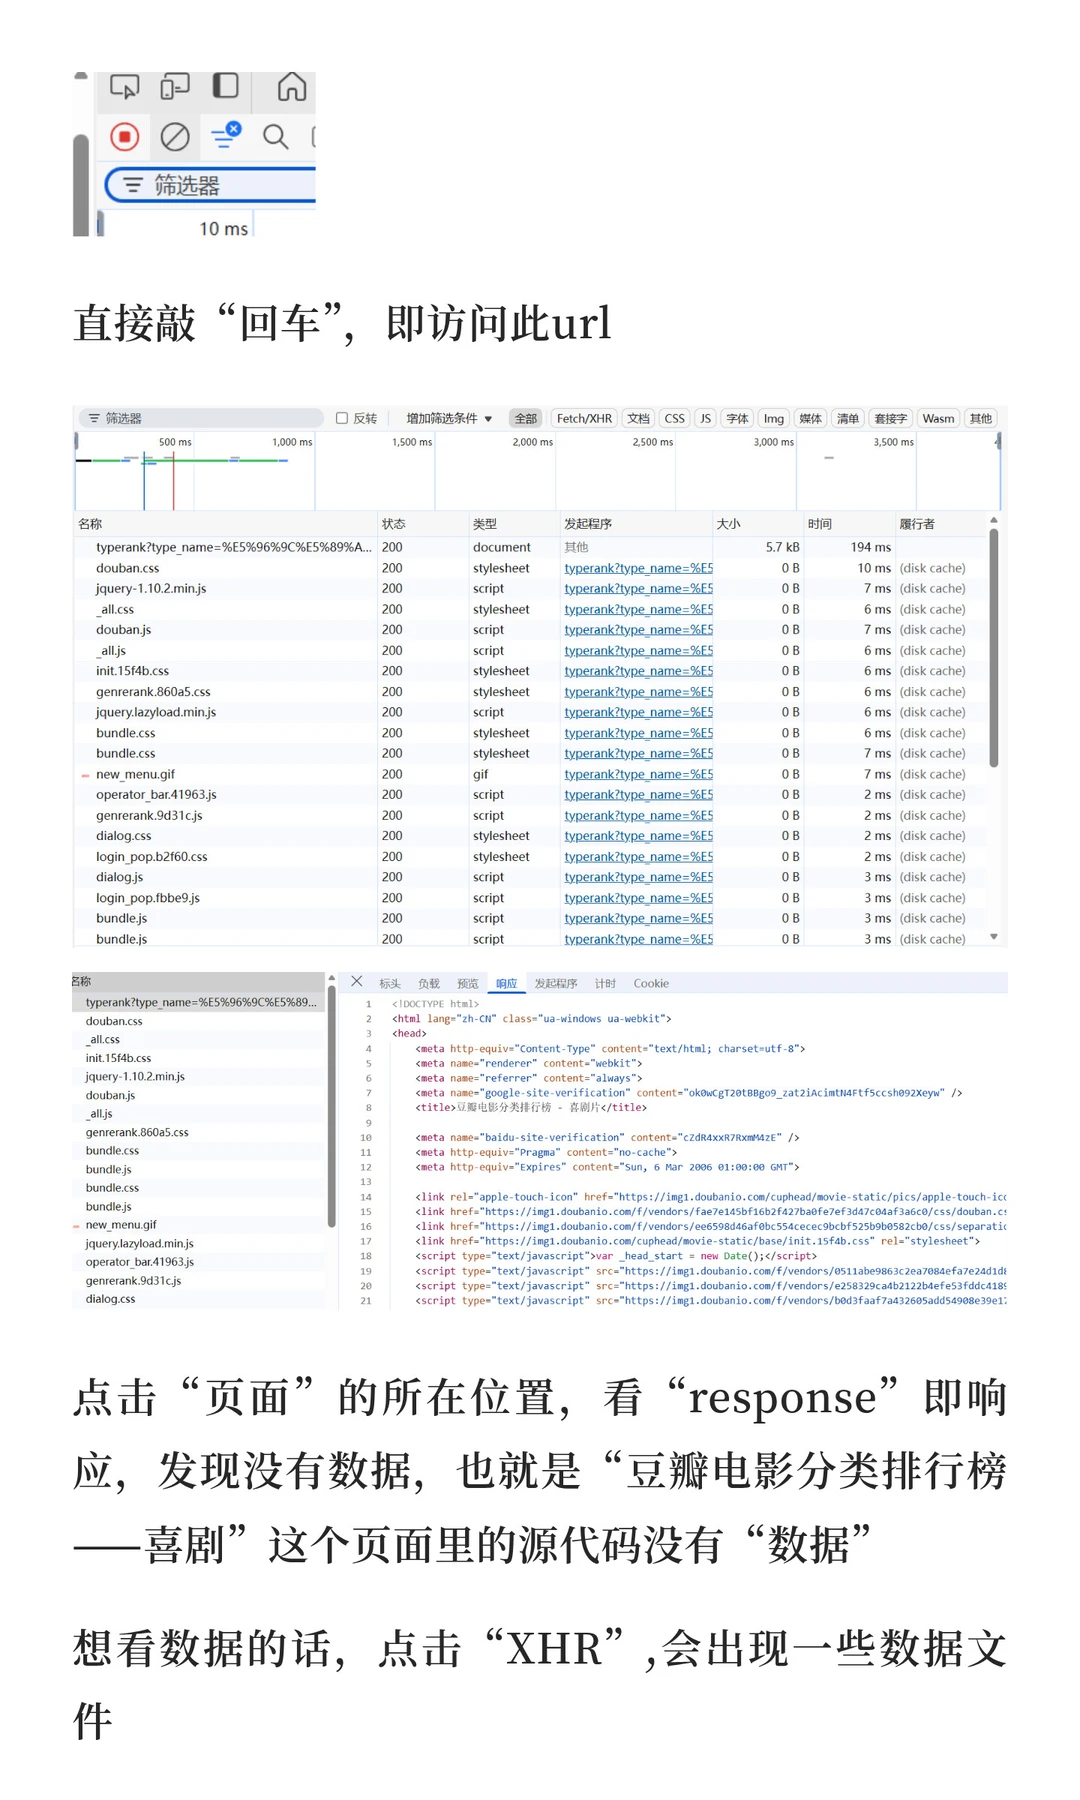The width and height of the screenshot is (1080, 1800).
Task: Select the typerank?type_name document request row
Action: (530, 547)
